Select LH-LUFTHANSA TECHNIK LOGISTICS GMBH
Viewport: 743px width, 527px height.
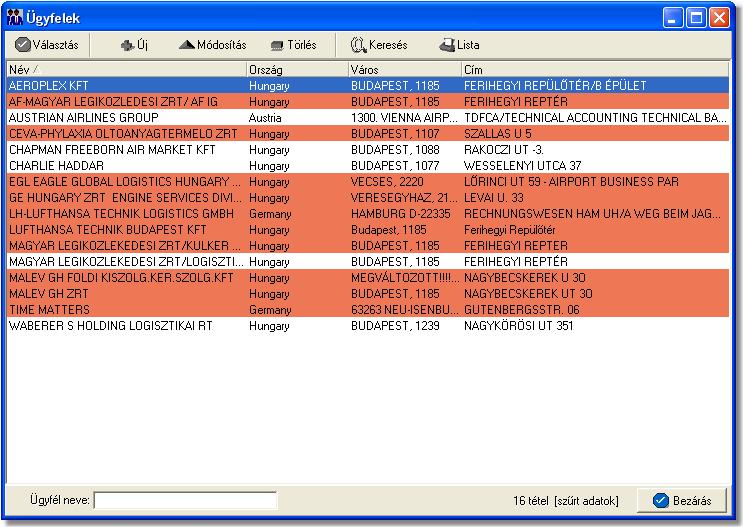pos(368,214)
